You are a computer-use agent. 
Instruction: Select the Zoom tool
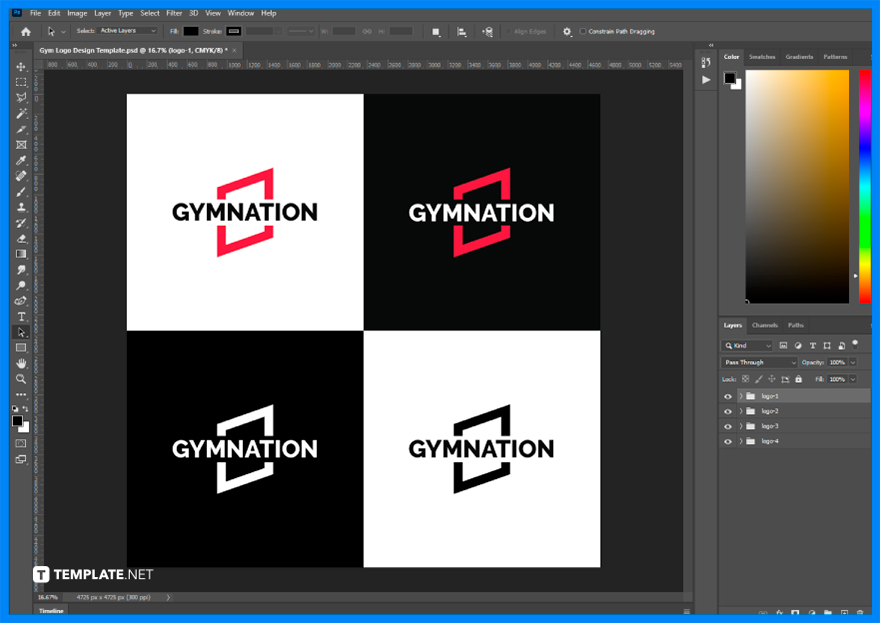[20, 377]
